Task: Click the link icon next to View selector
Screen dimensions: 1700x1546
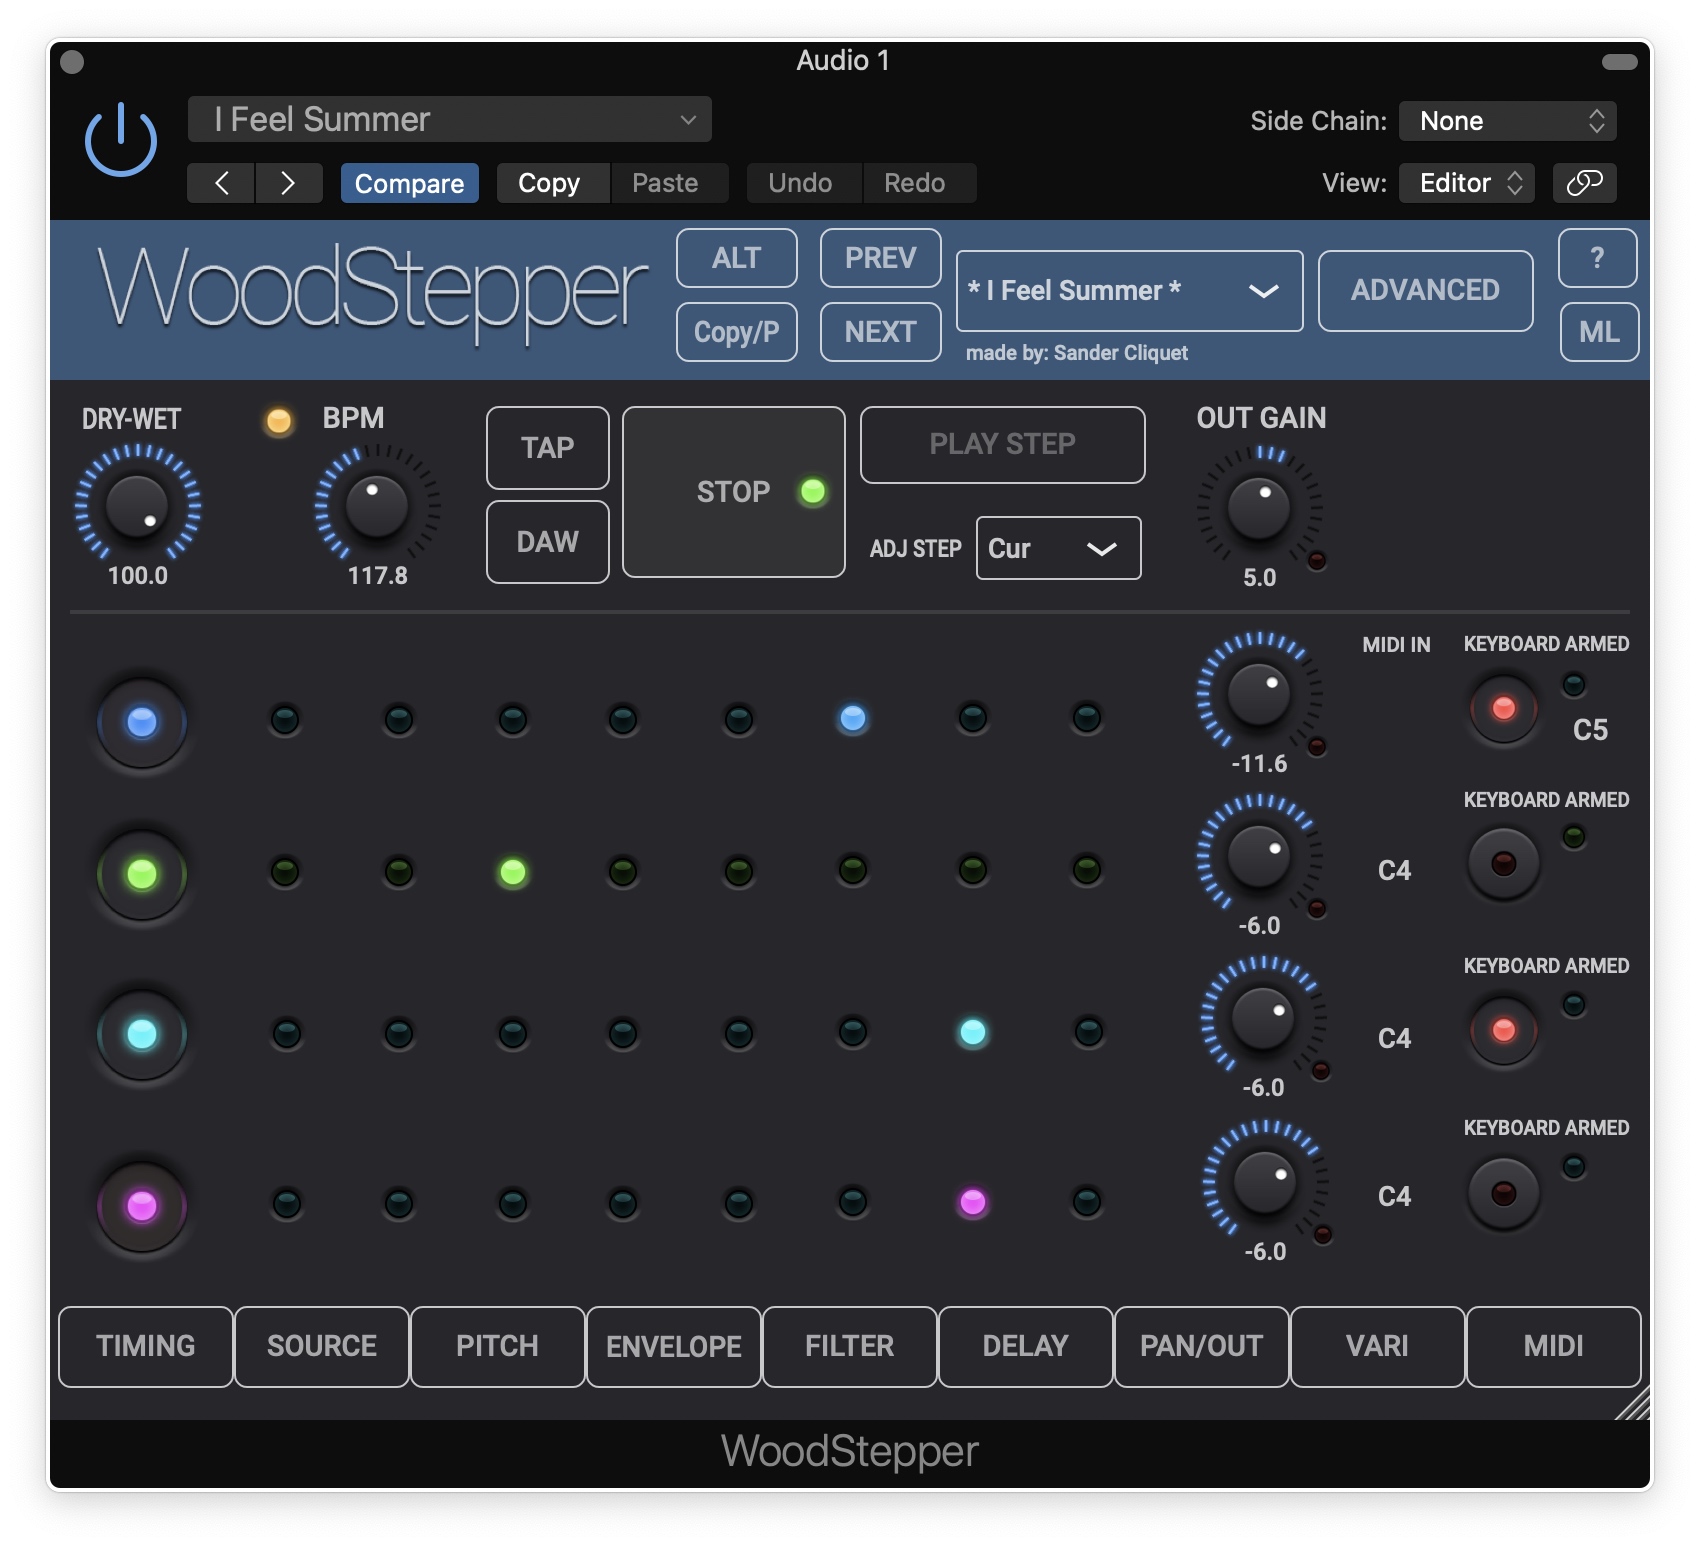Action: (1583, 183)
